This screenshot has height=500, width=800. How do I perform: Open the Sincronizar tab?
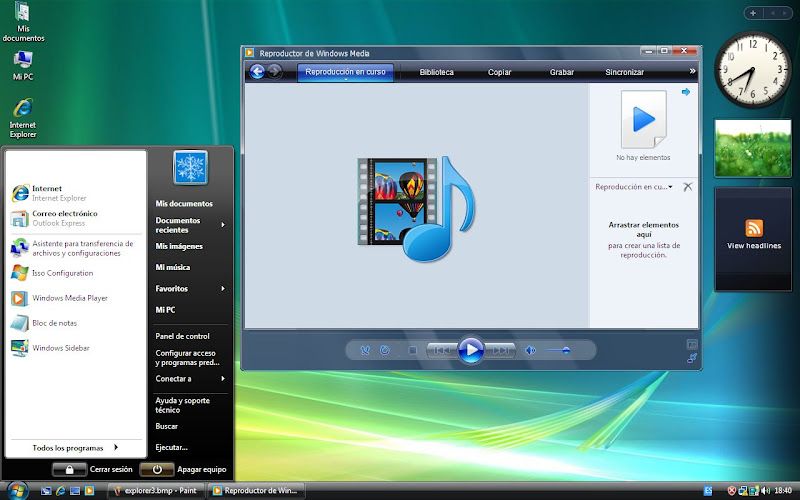pos(624,72)
